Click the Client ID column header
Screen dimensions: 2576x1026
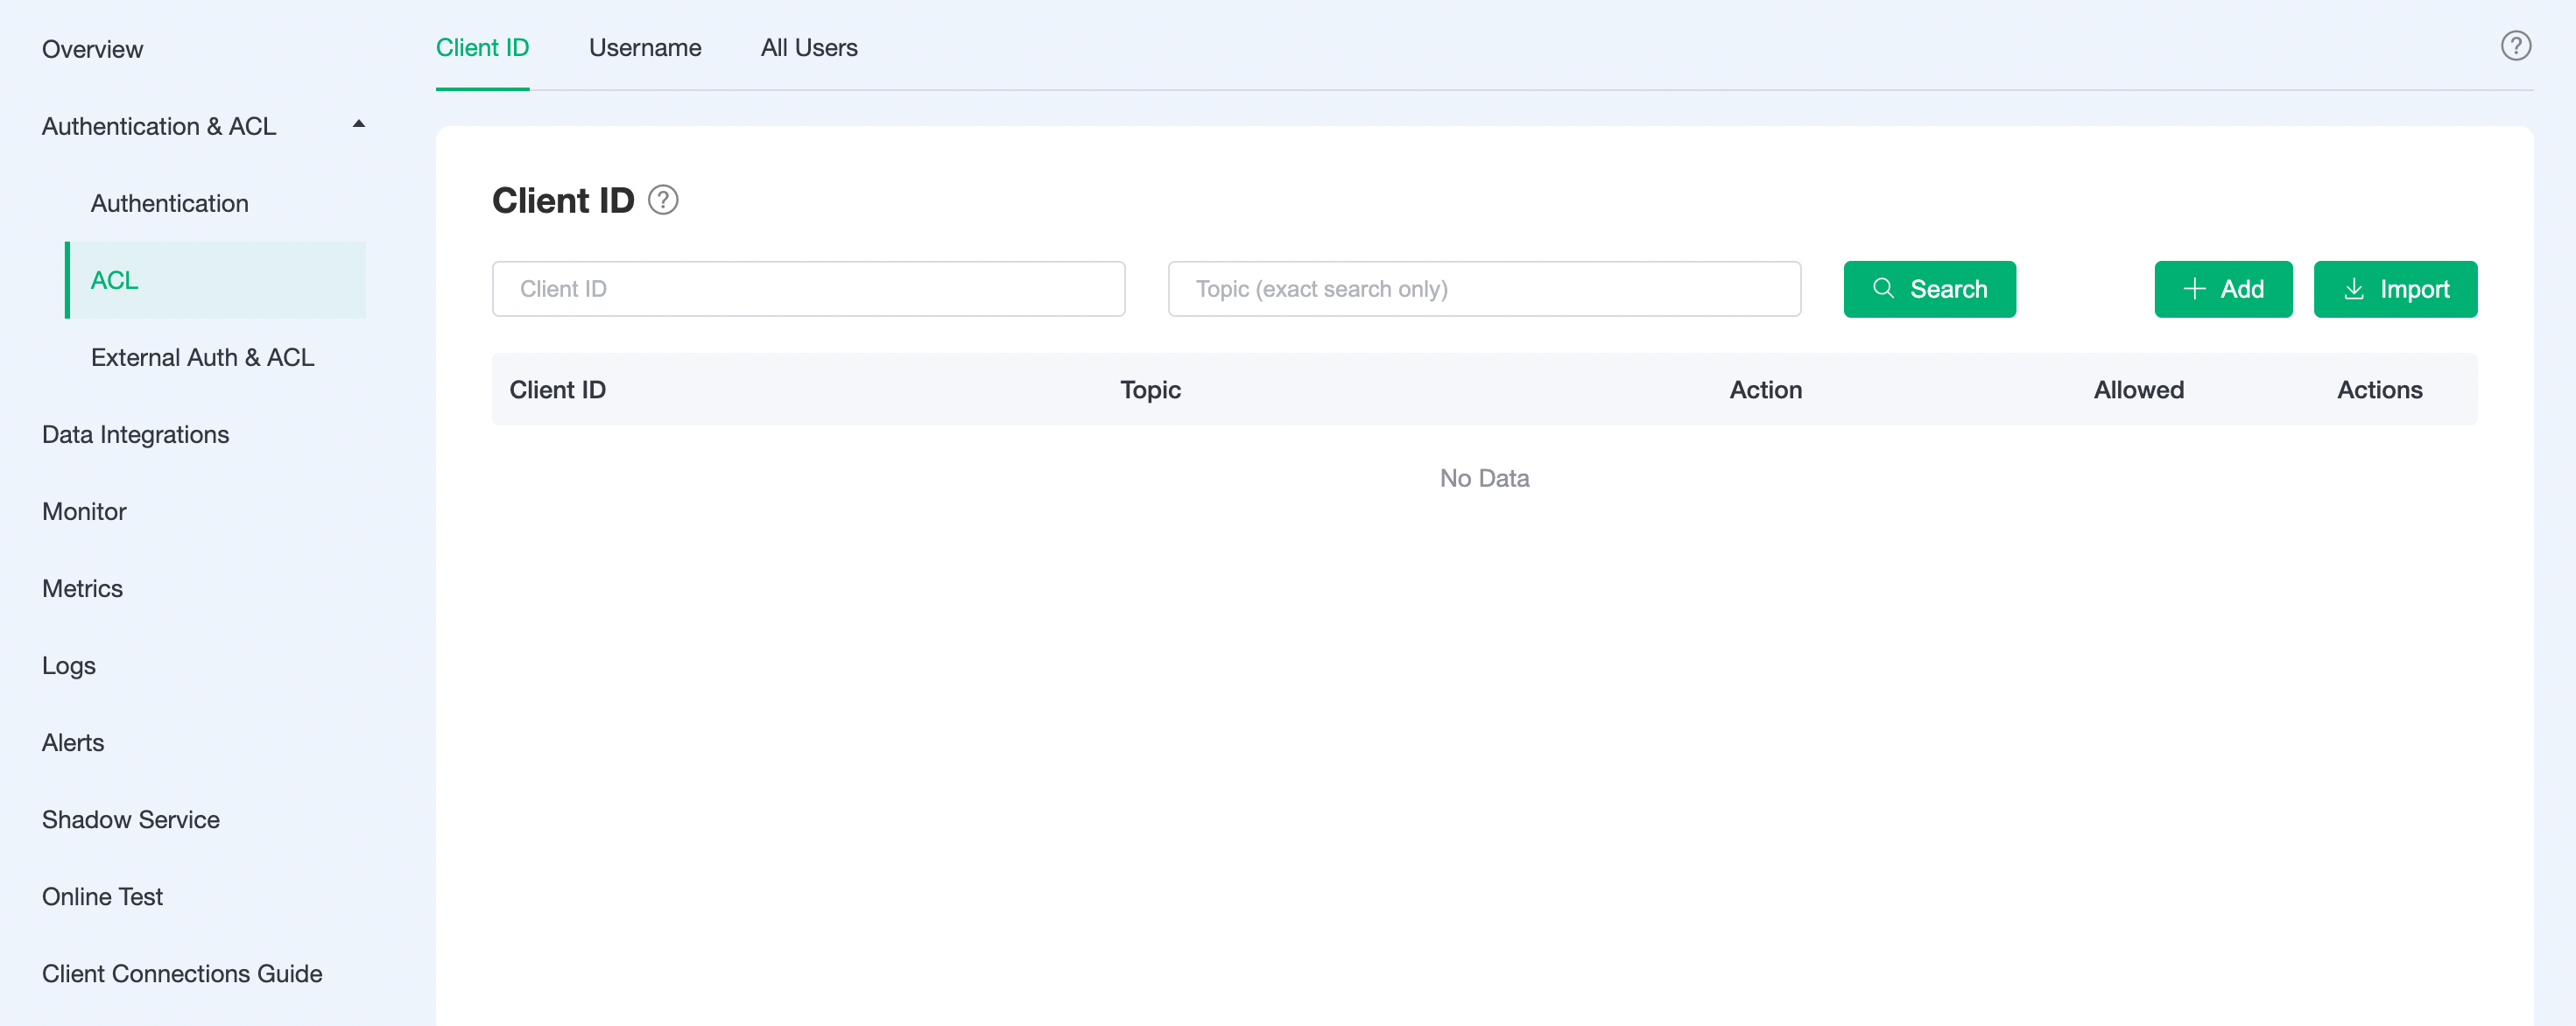click(x=557, y=389)
